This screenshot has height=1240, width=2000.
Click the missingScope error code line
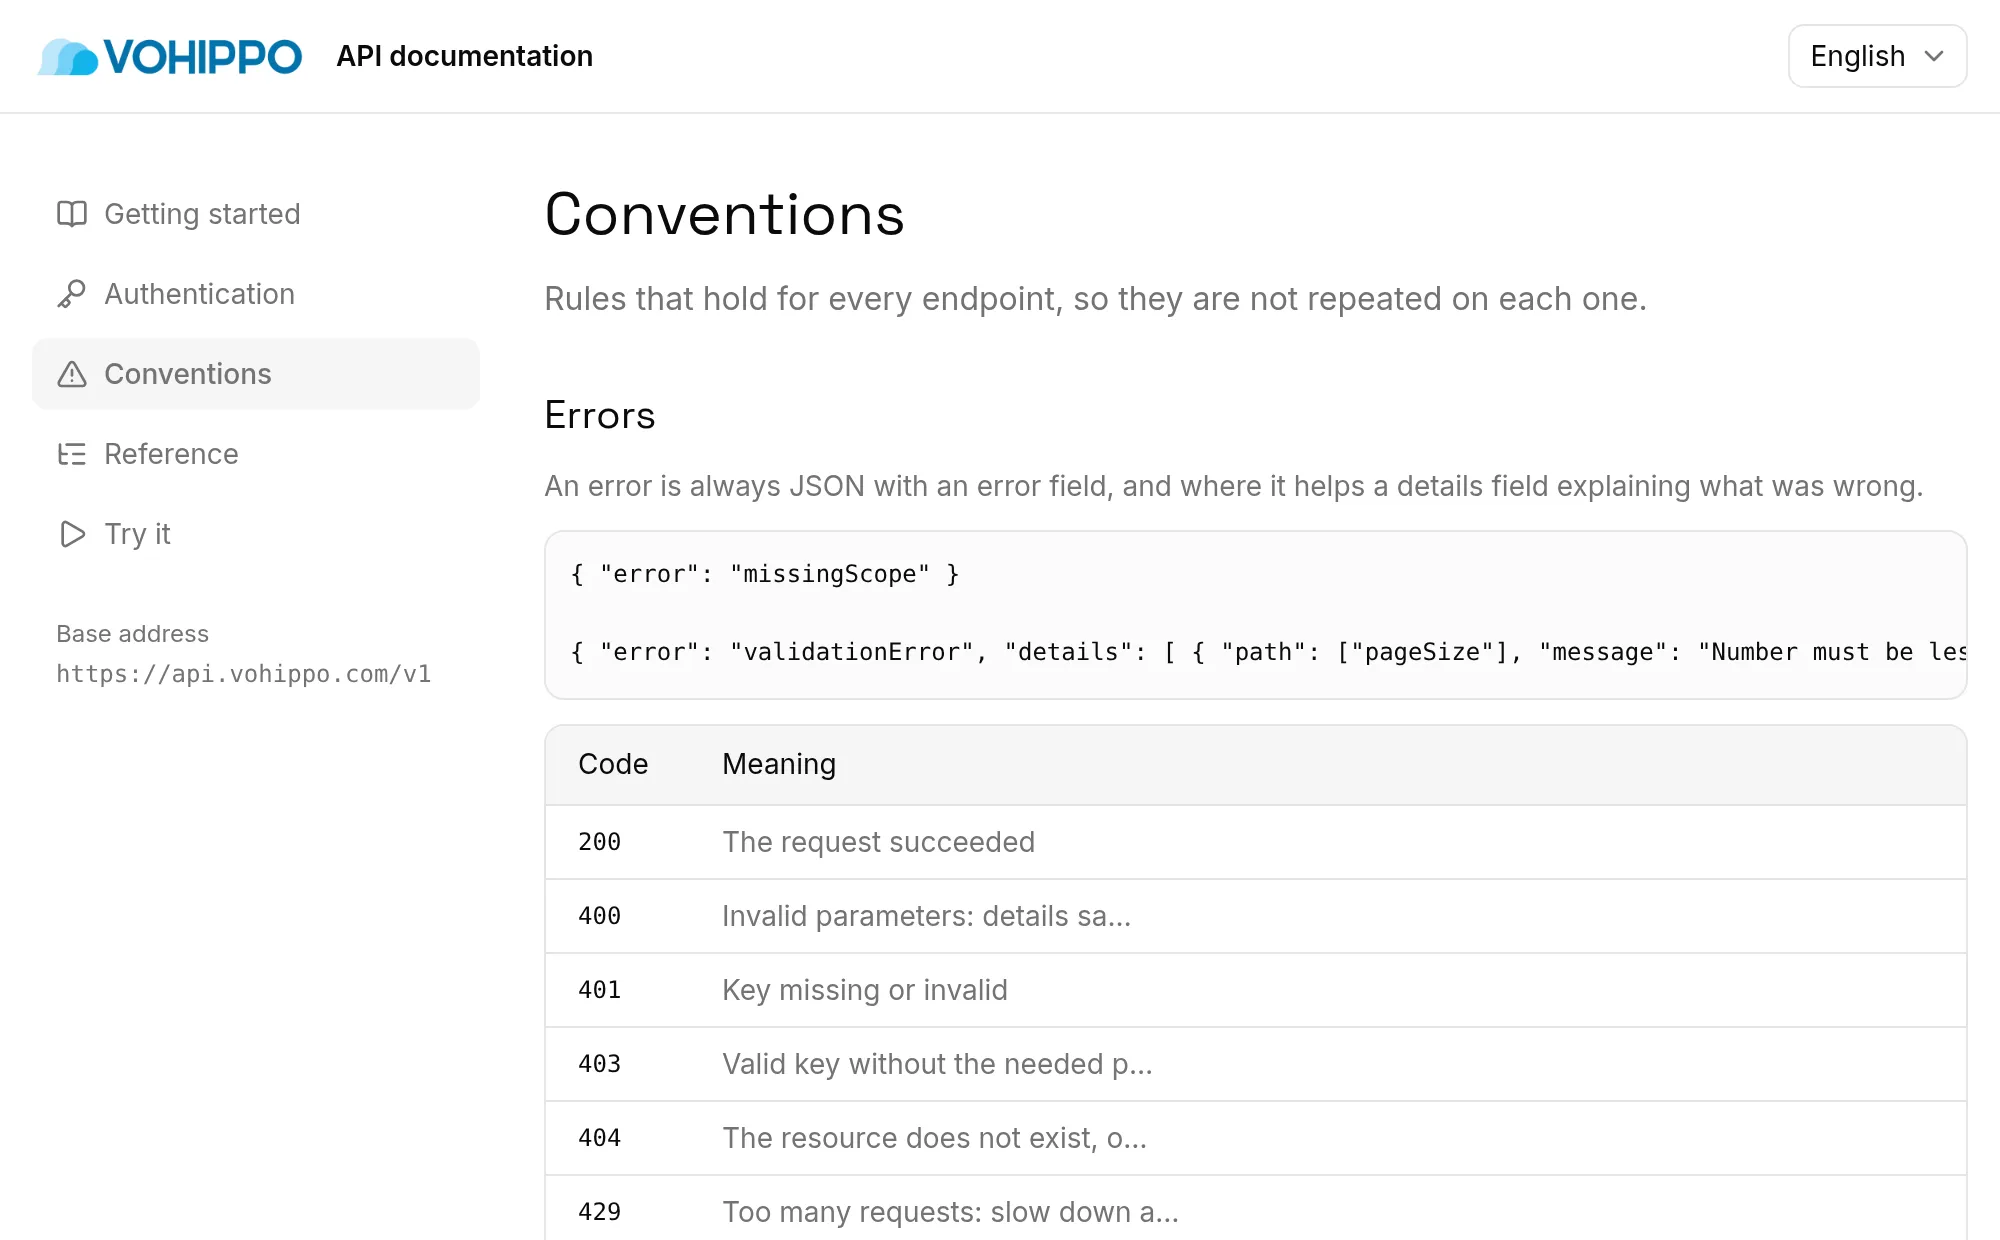(x=765, y=574)
